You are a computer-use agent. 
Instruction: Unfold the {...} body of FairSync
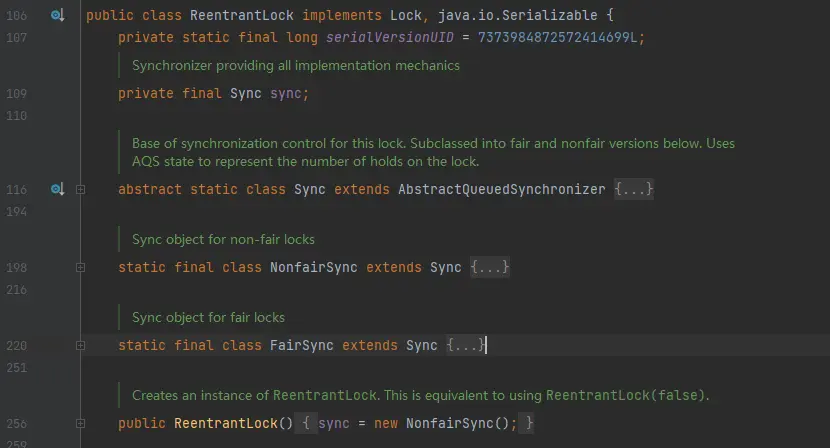[x=466, y=345]
